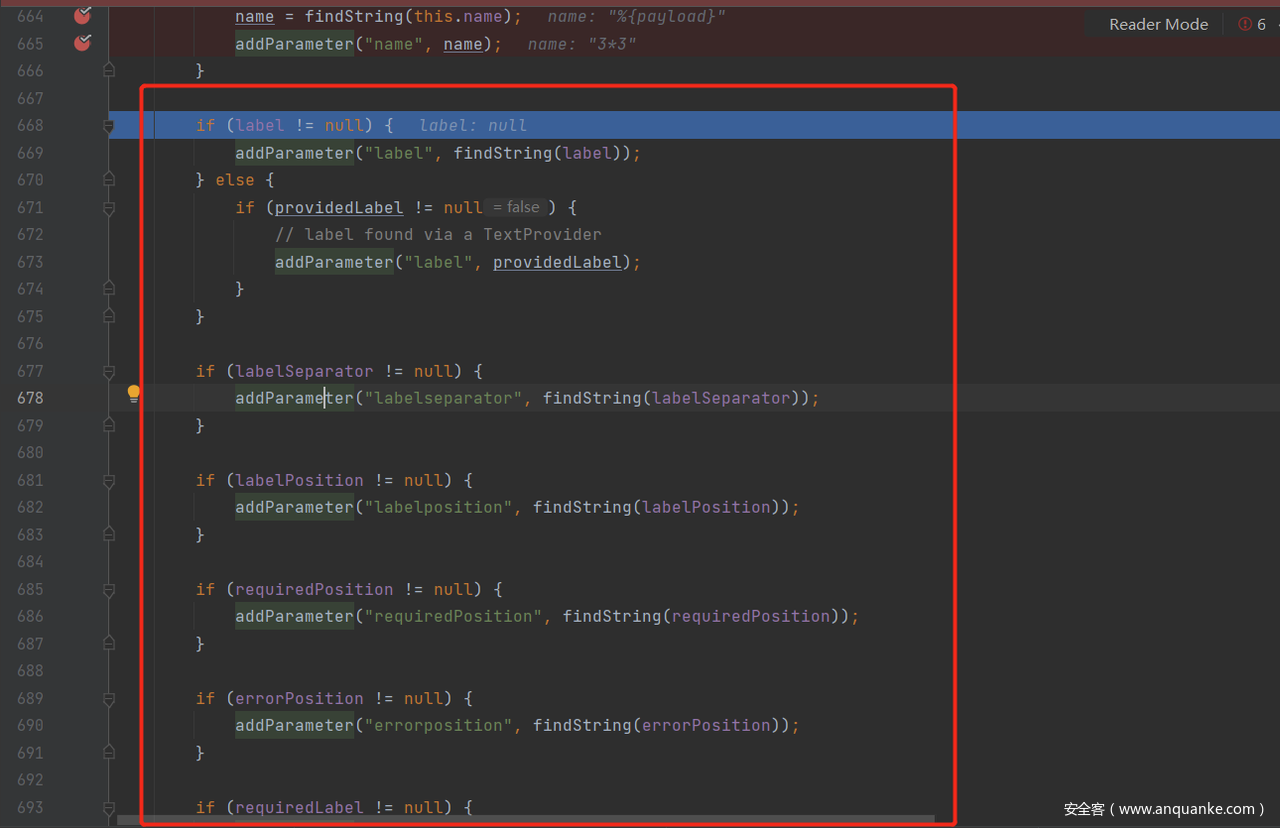1280x828 pixels.
Task: Toggle the breakpoint on line 665
Action: 83,43
